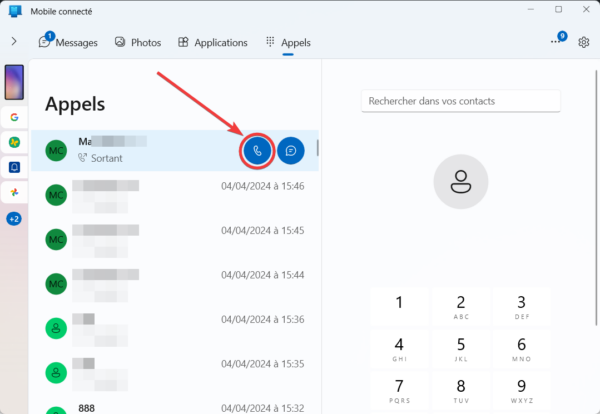Click the contacts search field

[461, 101]
